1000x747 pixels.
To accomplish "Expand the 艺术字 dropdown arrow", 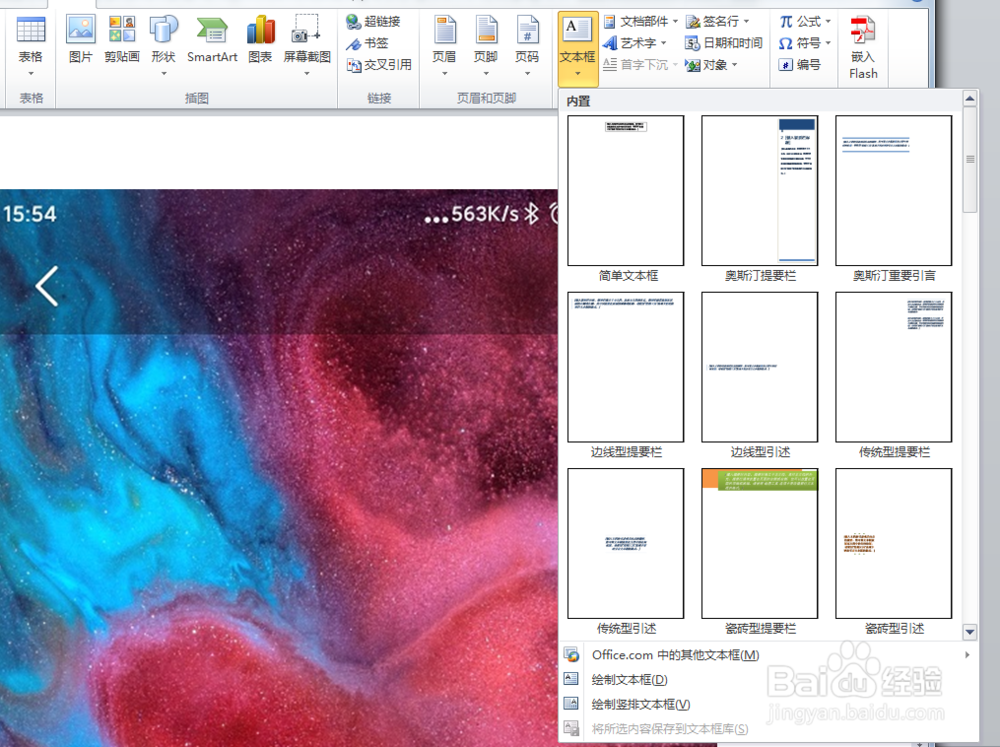I will (663, 43).
